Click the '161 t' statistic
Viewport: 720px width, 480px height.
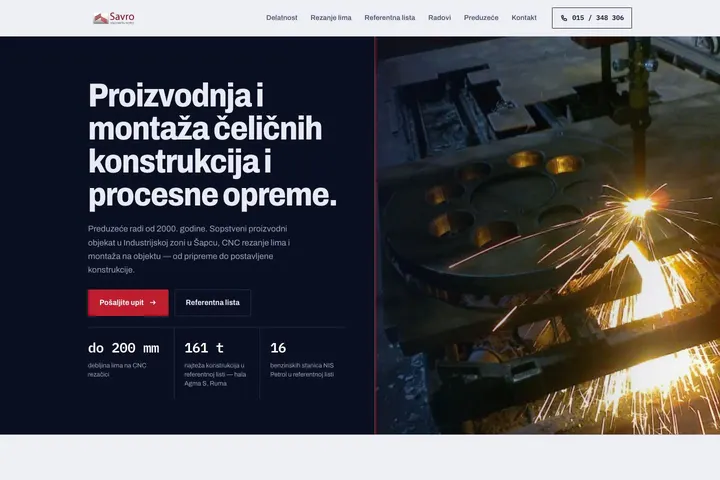[204, 348]
